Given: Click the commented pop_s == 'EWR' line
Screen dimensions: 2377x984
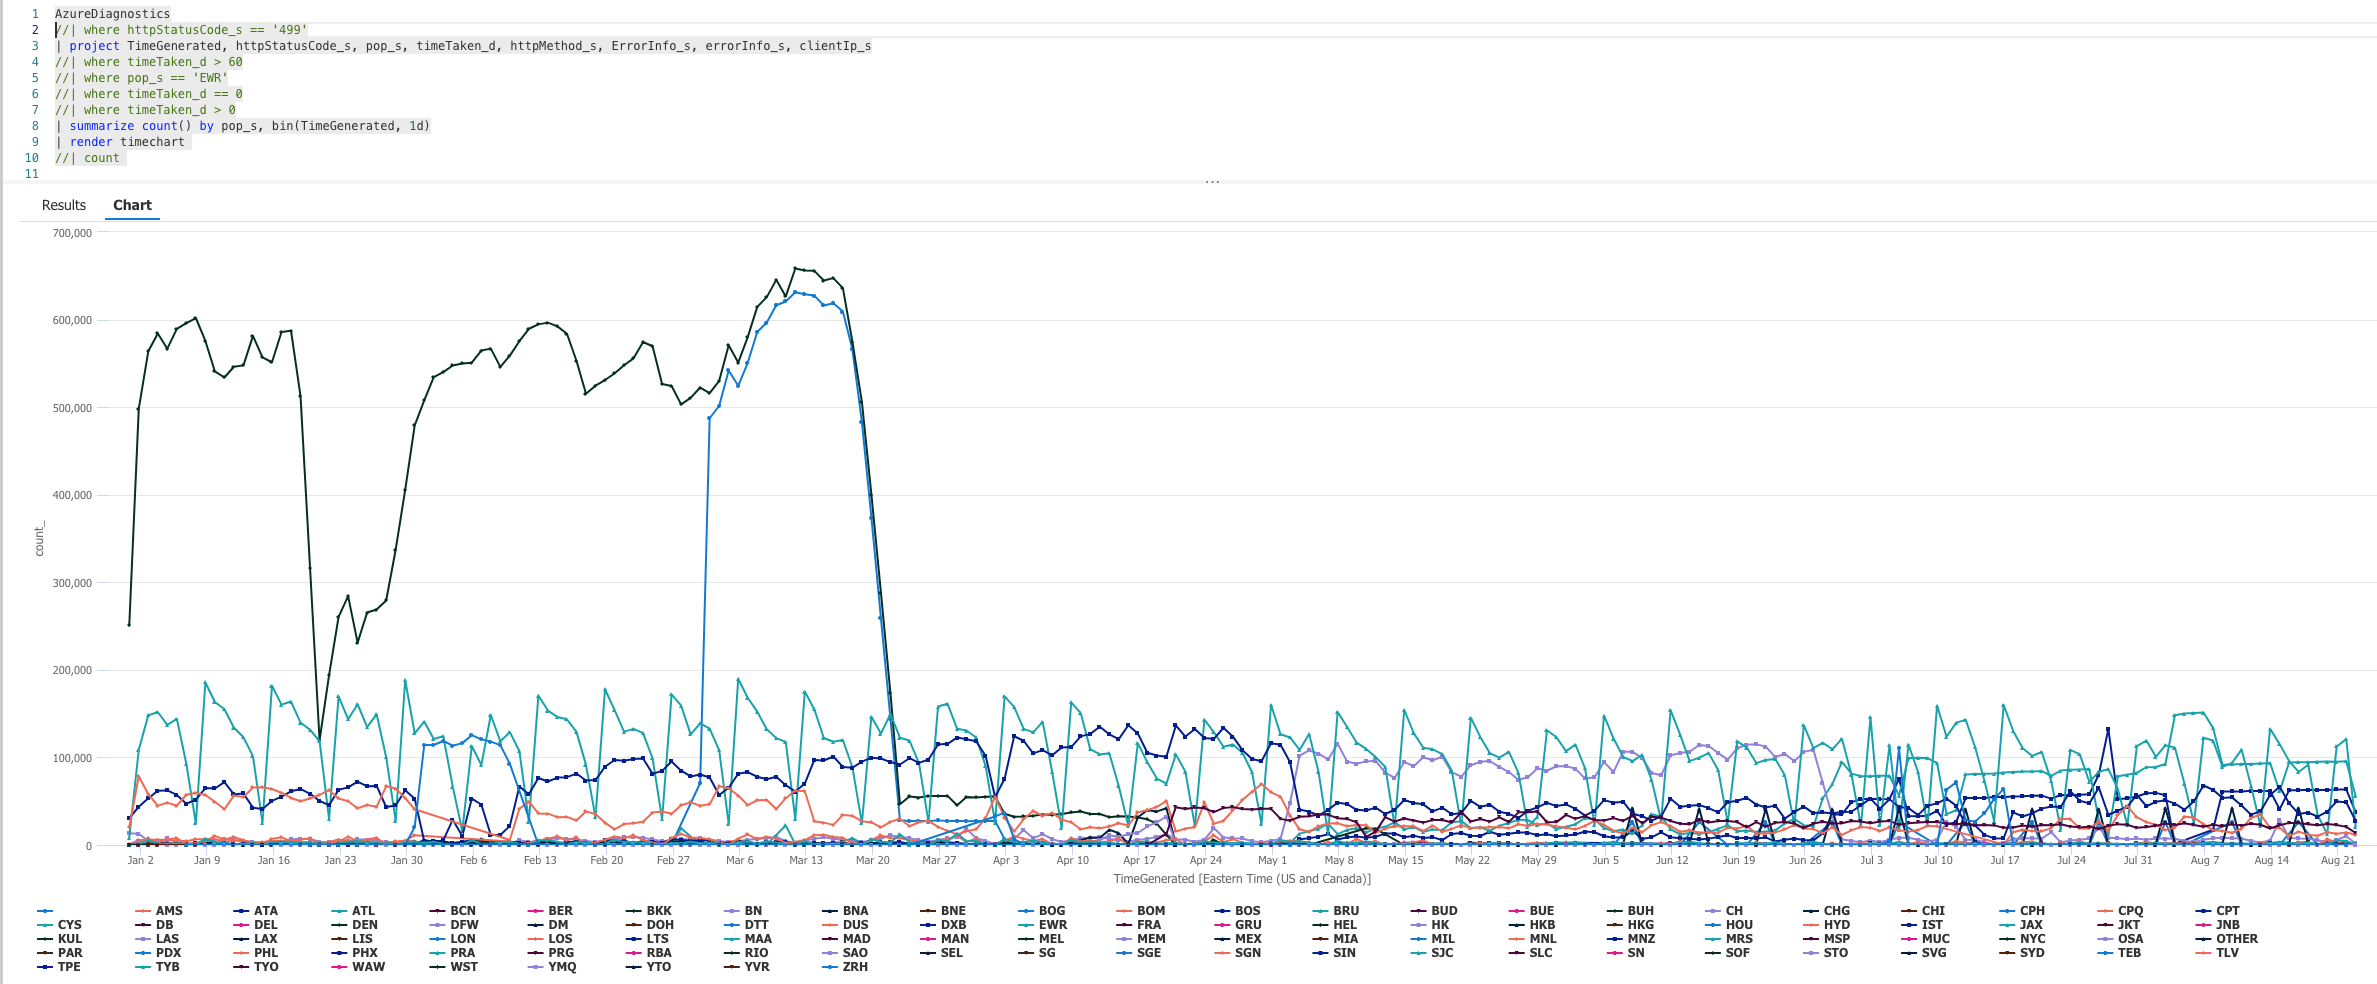Looking at the screenshot, I should 142,78.
